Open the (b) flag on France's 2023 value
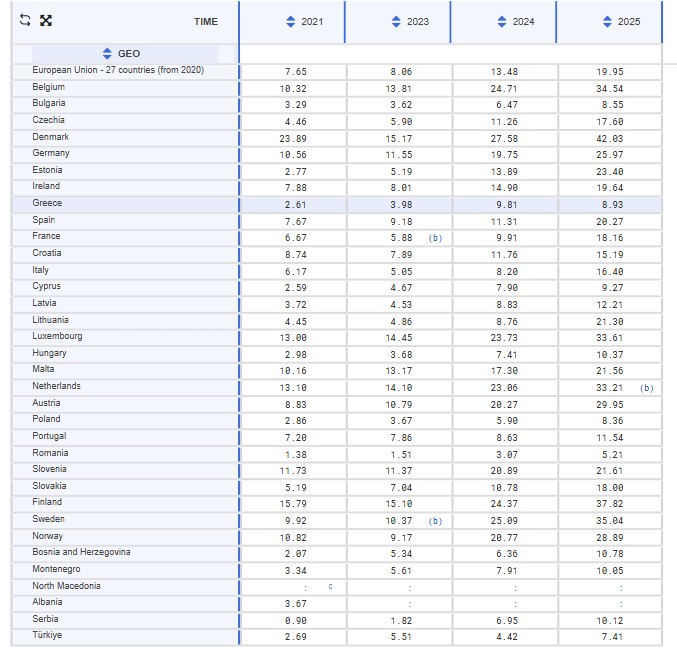677x648 pixels. 435,238
